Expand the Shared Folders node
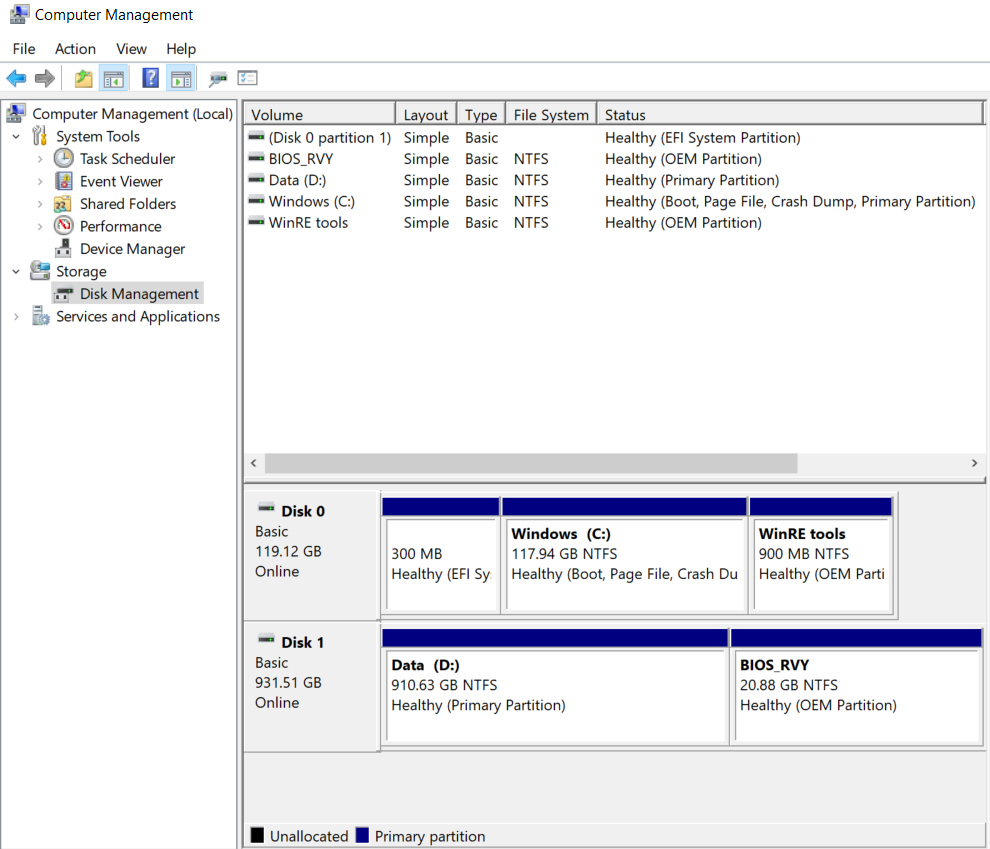Image resolution: width=990 pixels, height=849 pixels. [x=40, y=204]
